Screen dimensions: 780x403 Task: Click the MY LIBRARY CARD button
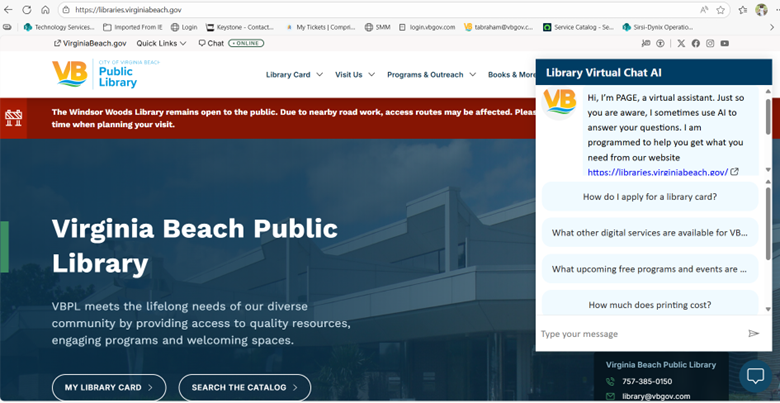tap(109, 387)
